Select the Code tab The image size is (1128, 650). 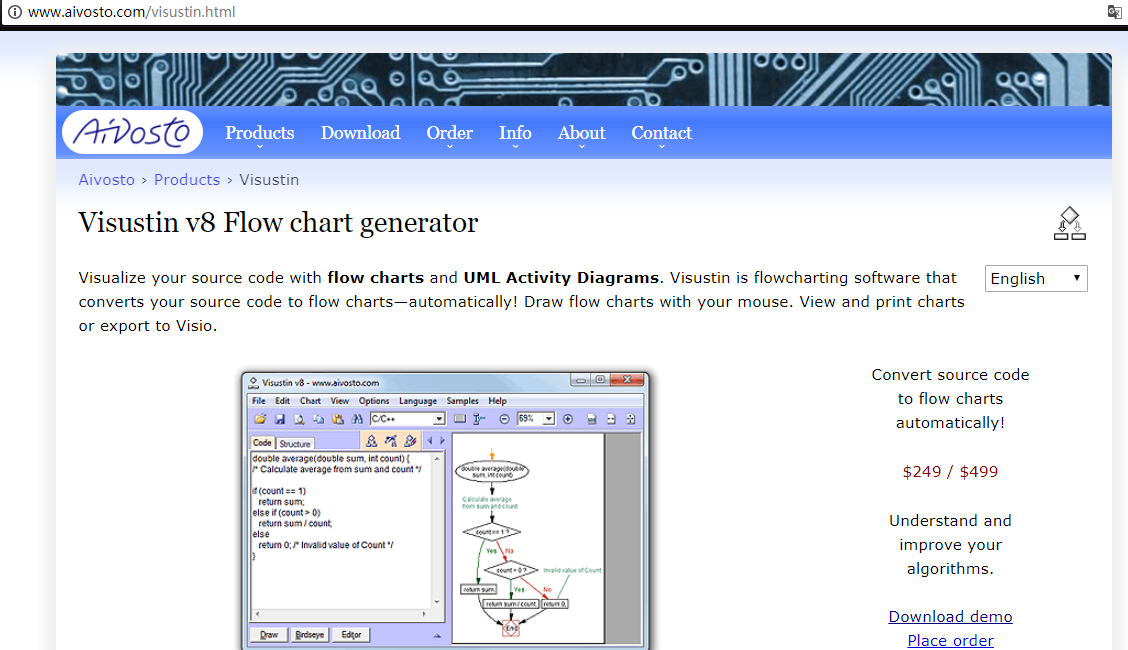tap(263, 443)
